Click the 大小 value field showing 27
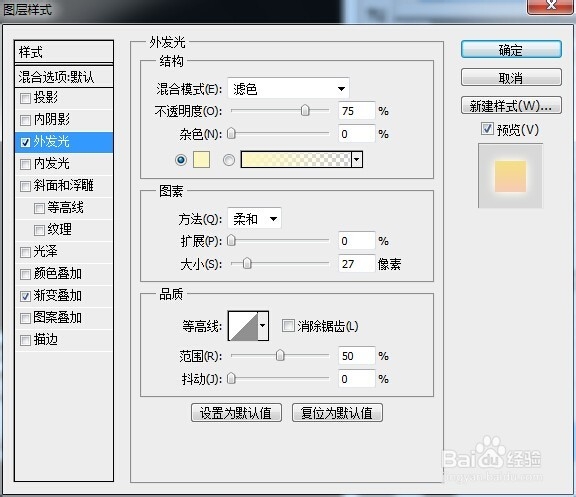Screen dimensions: 576x497 (356, 264)
